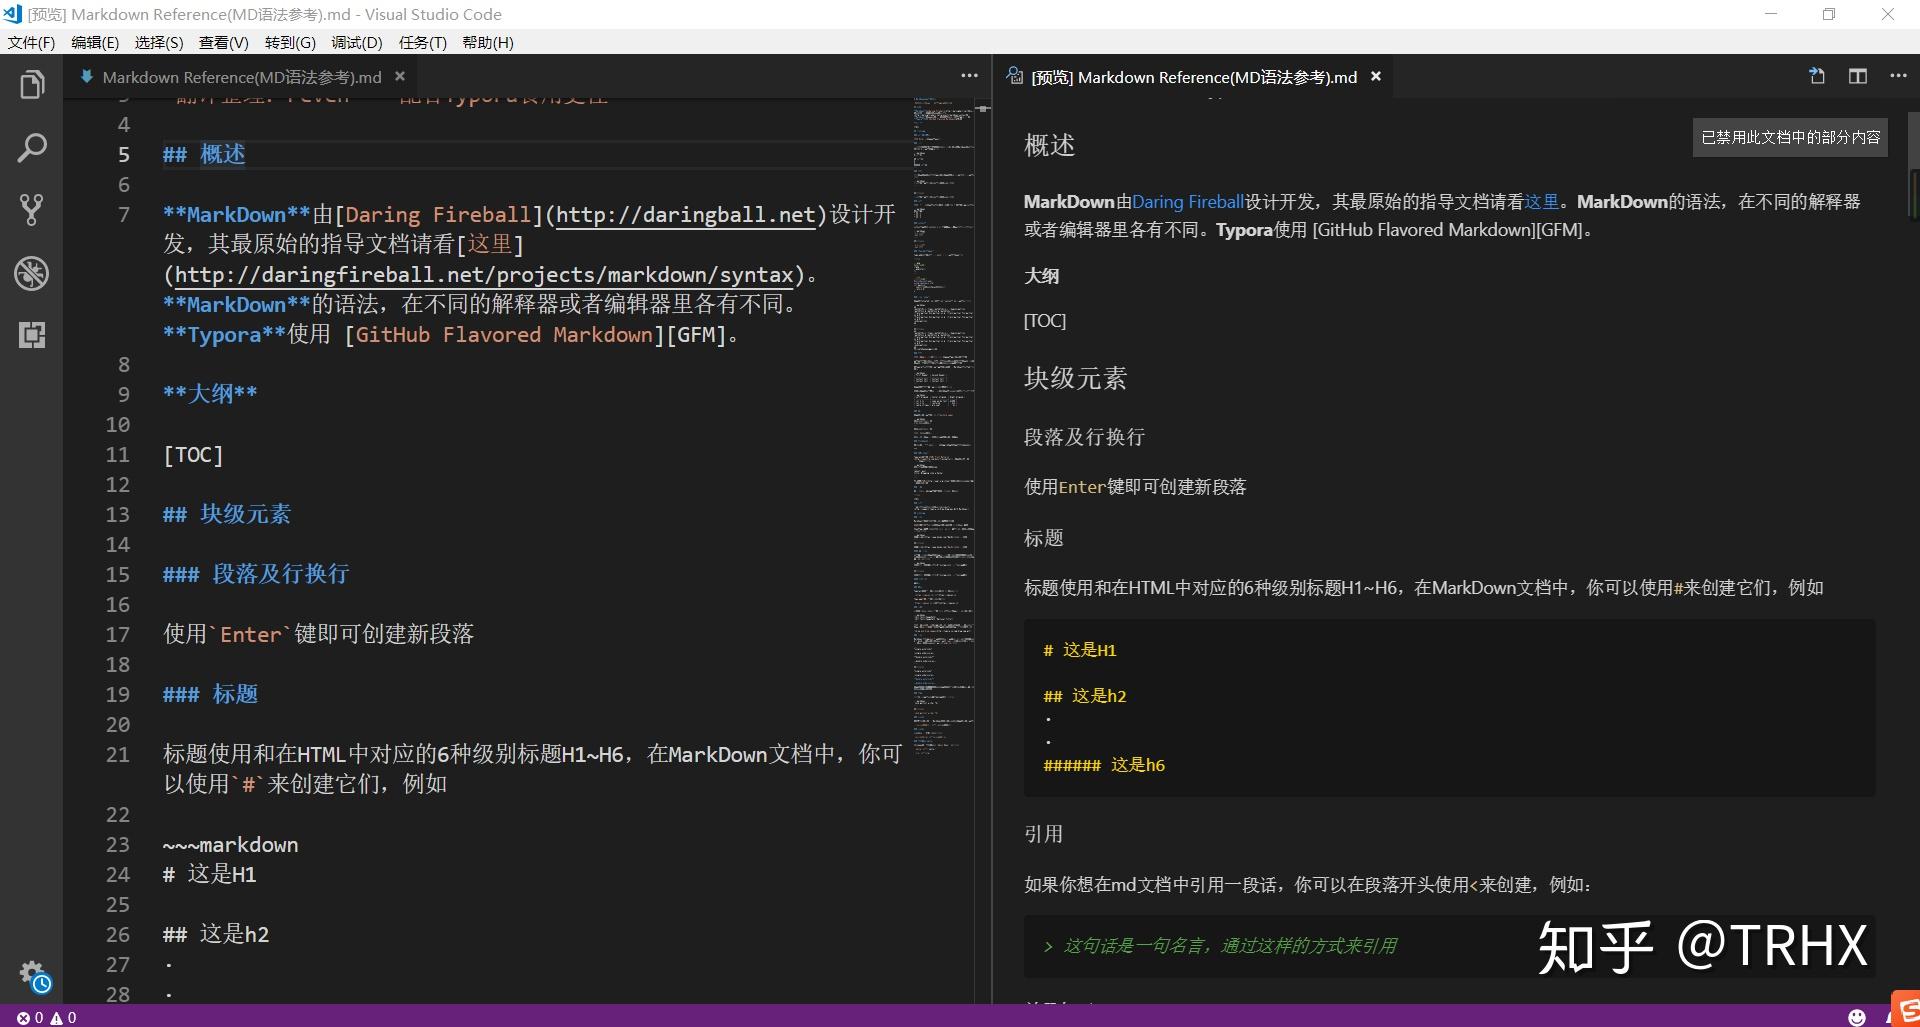
Task: Click the minimap beside the editor
Action: click(x=941, y=400)
